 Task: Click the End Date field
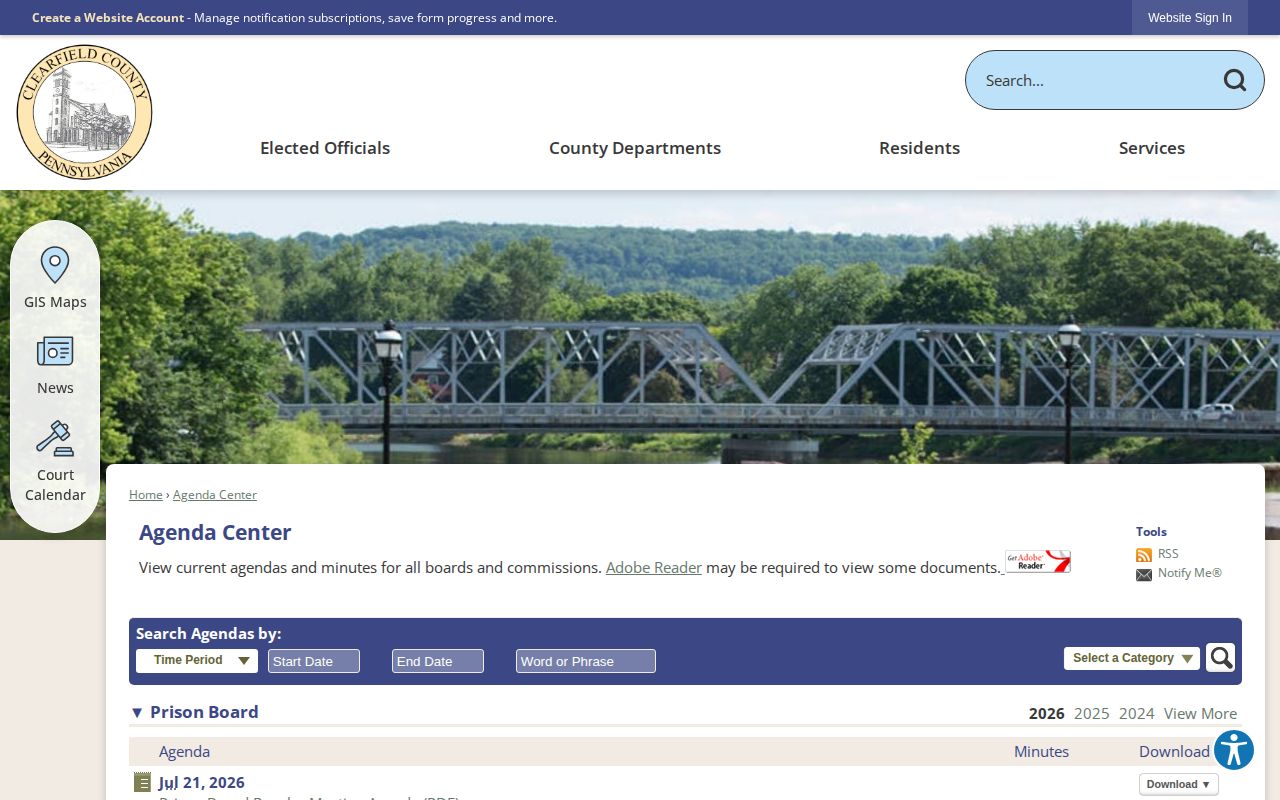coord(438,661)
